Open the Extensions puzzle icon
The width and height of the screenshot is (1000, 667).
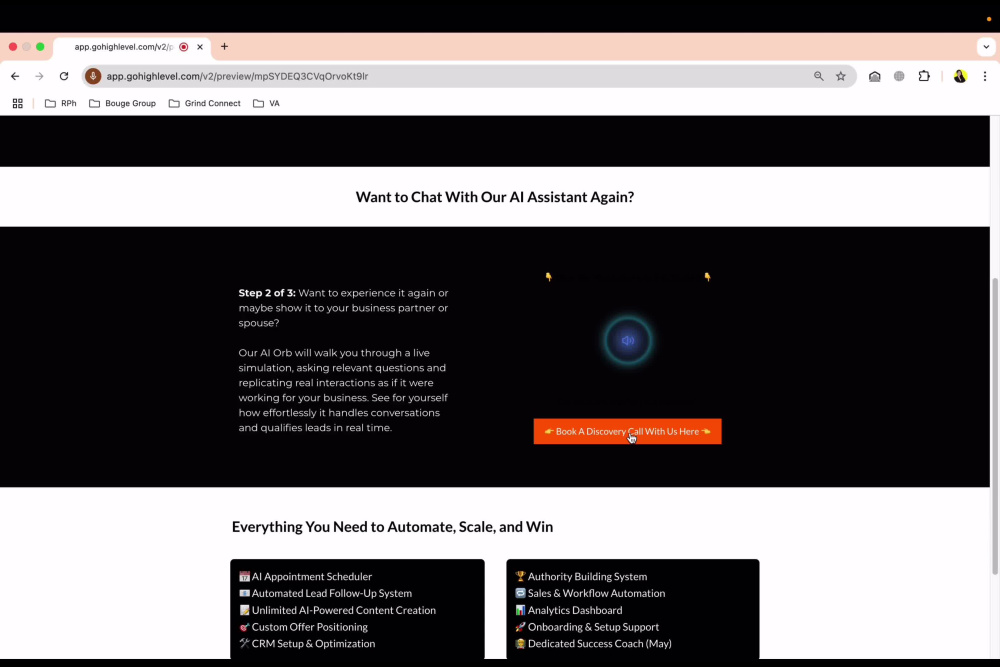(923, 76)
